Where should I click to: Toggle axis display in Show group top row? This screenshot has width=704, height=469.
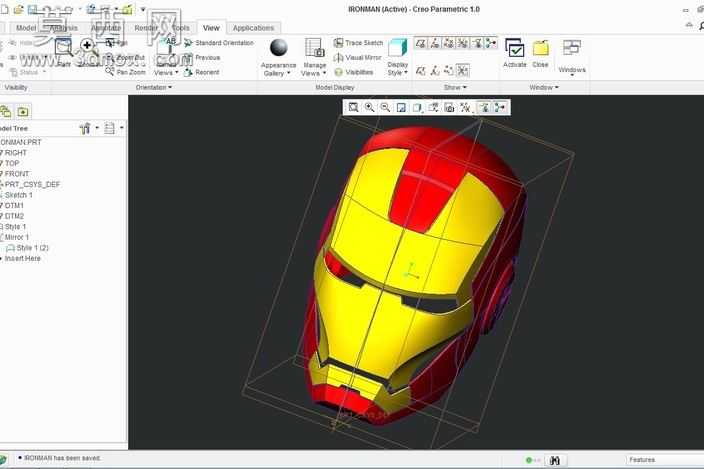coord(435,43)
